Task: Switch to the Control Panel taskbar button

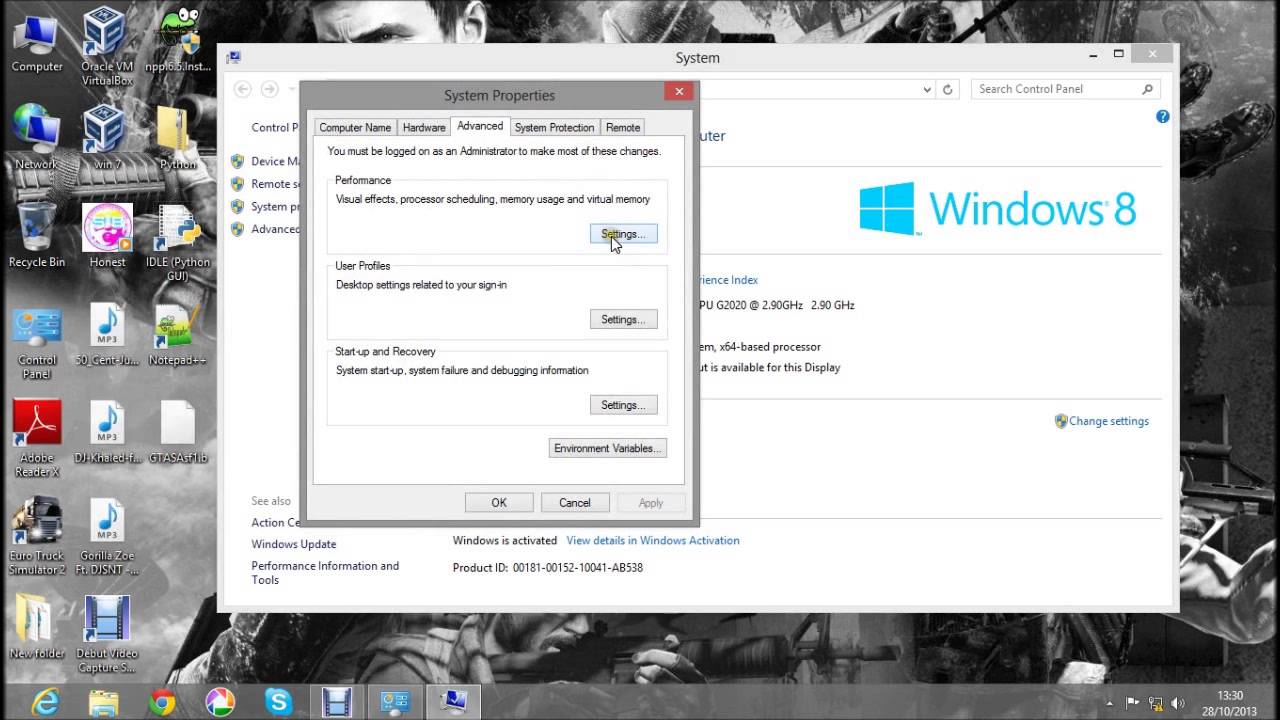Action: [x=395, y=701]
